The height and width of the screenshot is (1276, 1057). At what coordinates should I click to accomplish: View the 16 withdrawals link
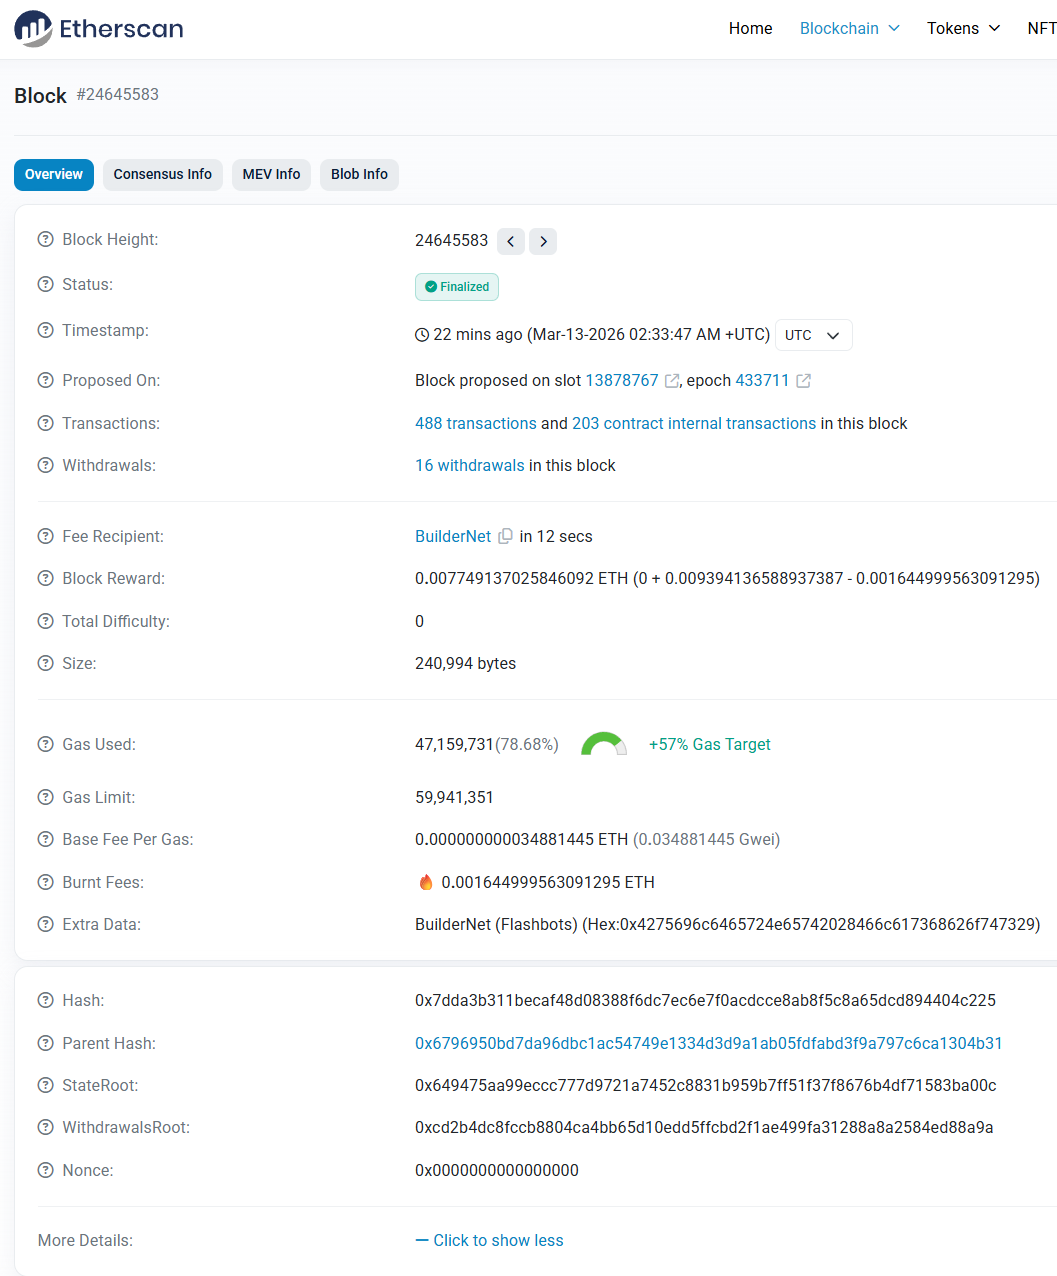pos(469,466)
